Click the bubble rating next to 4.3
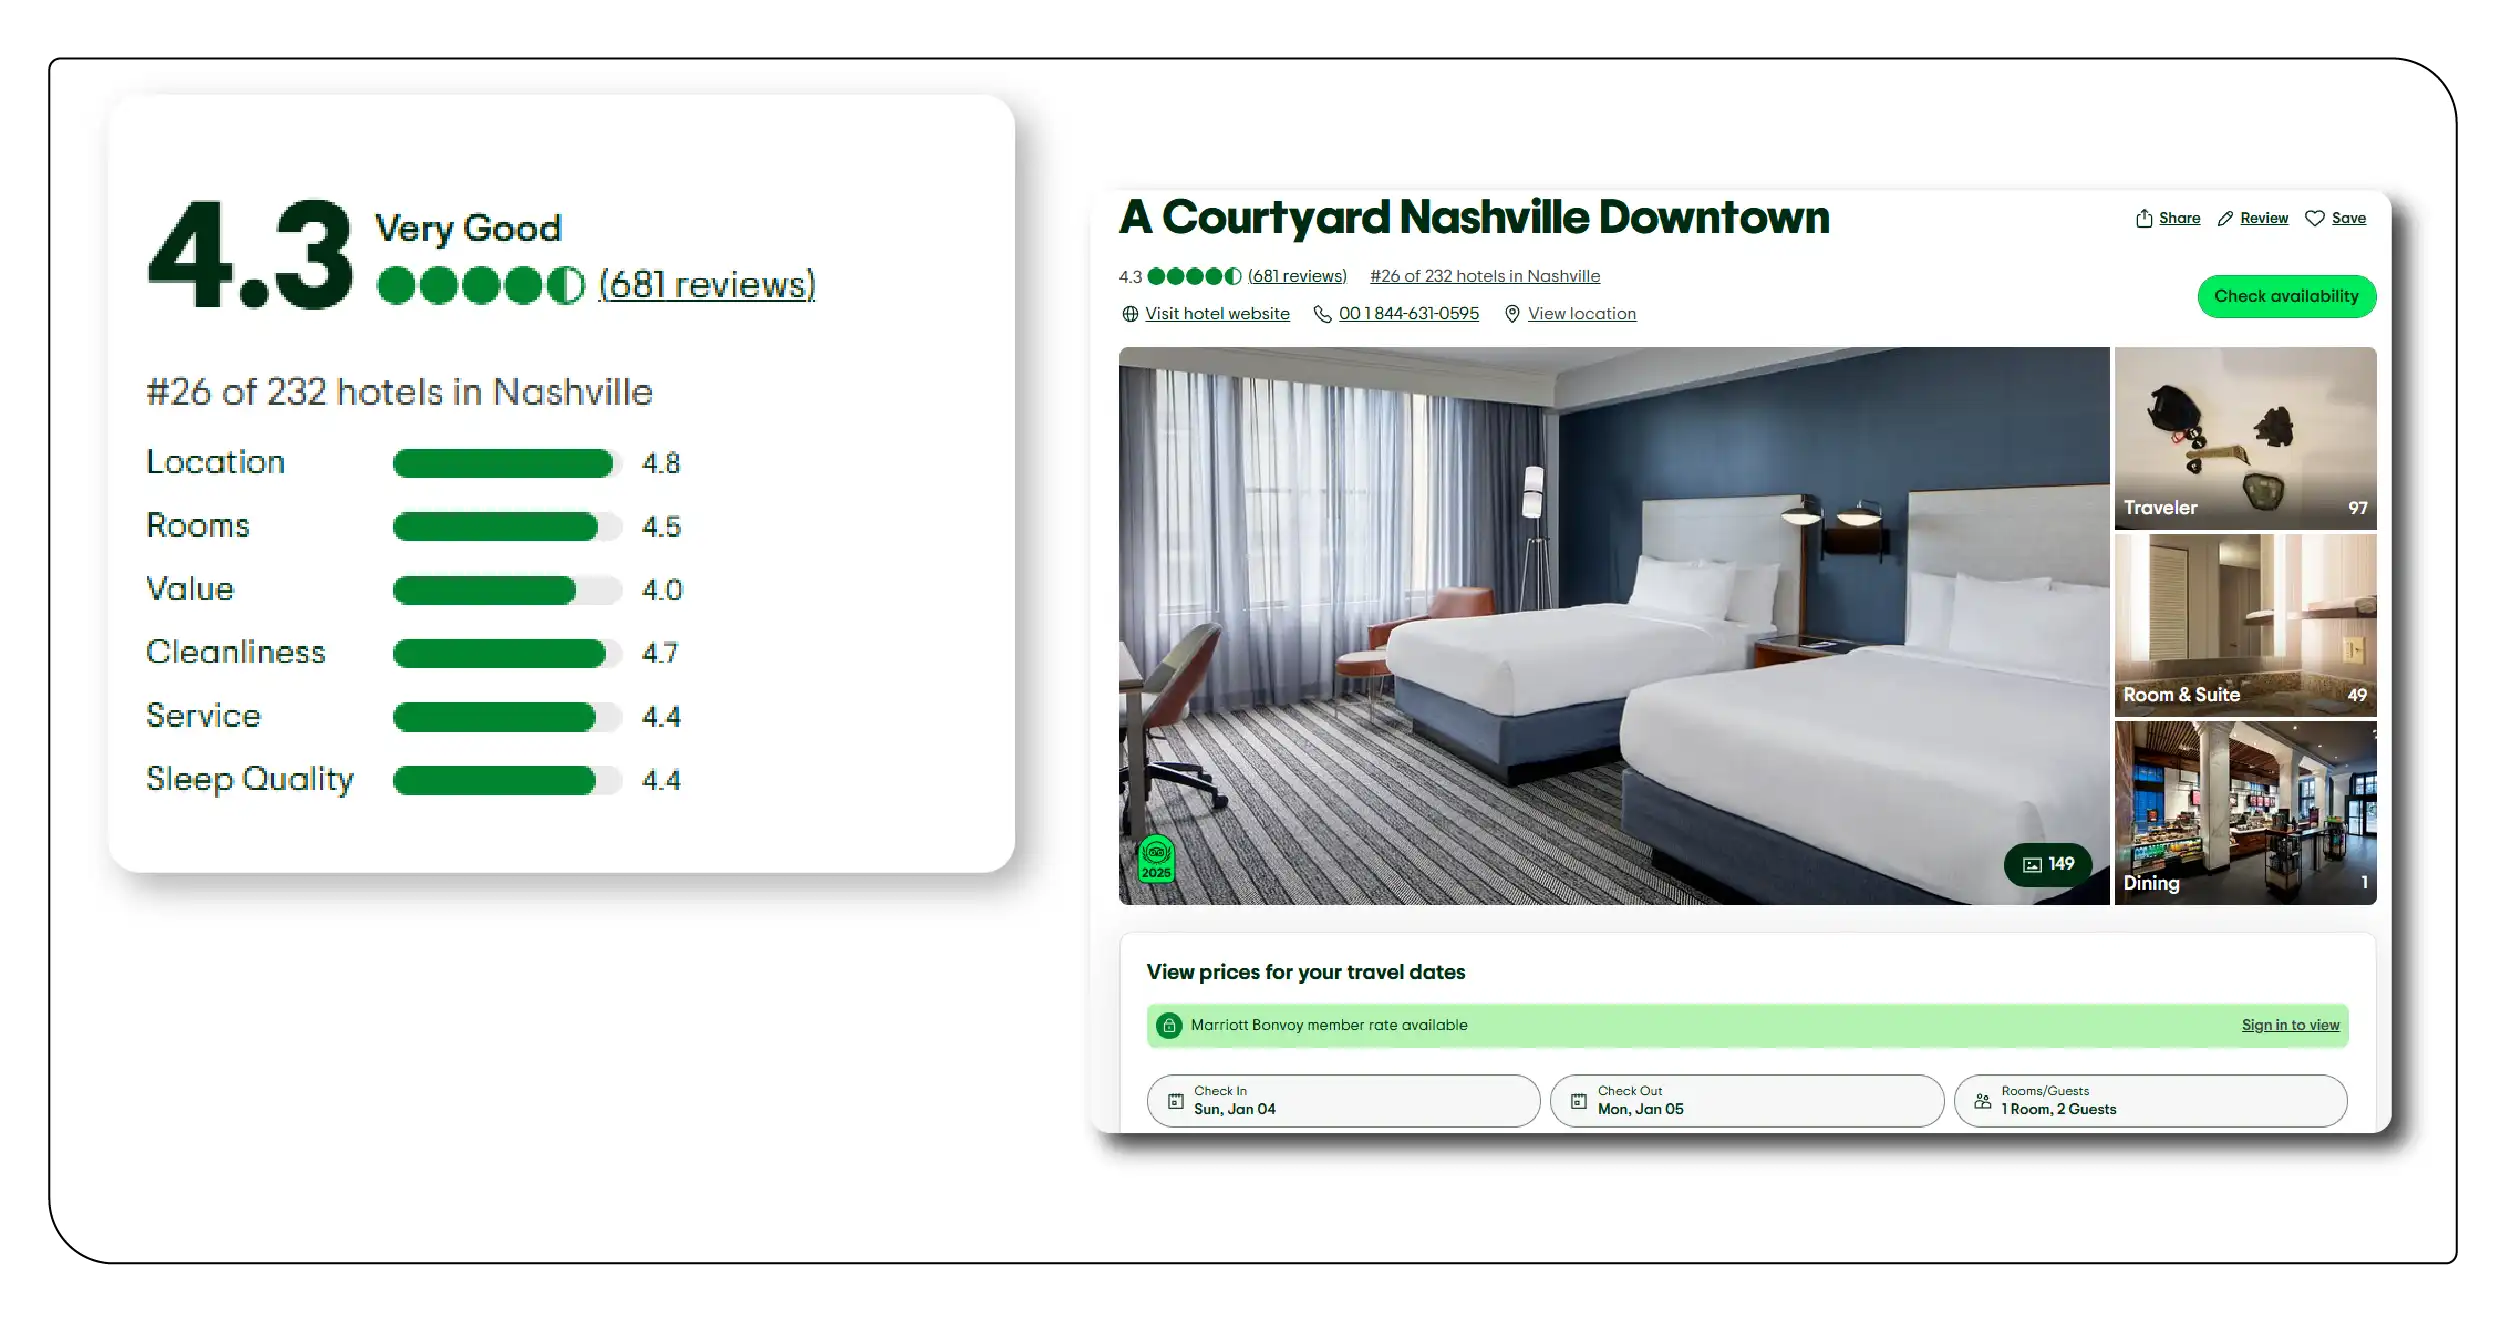 (x=1193, y=276)
